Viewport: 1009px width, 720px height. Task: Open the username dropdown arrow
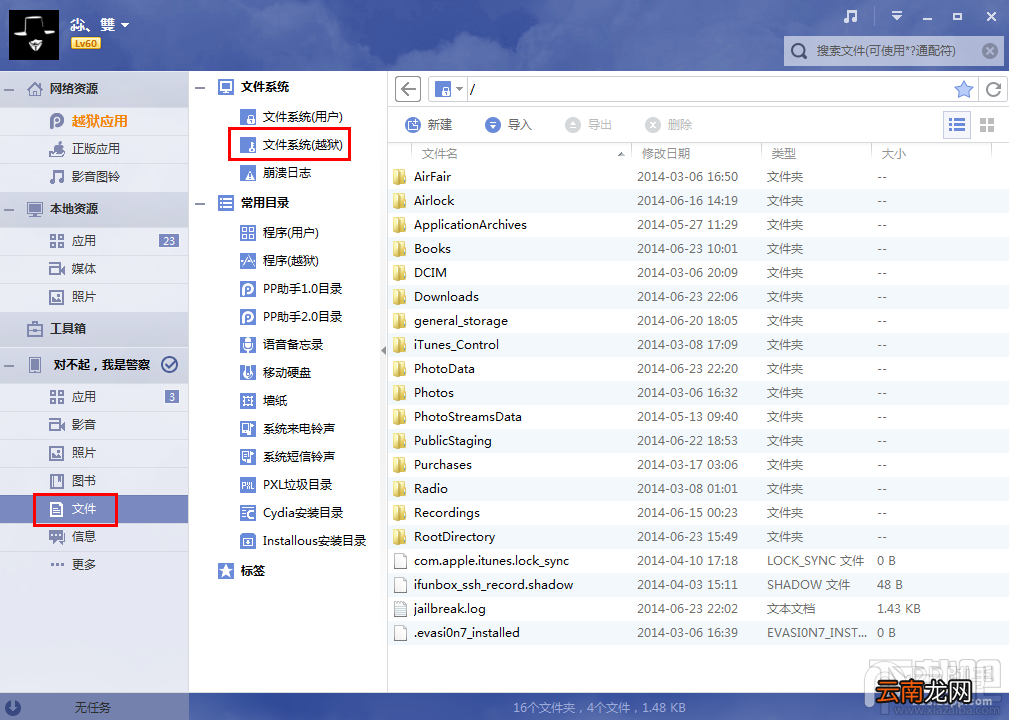pos(125,25)
